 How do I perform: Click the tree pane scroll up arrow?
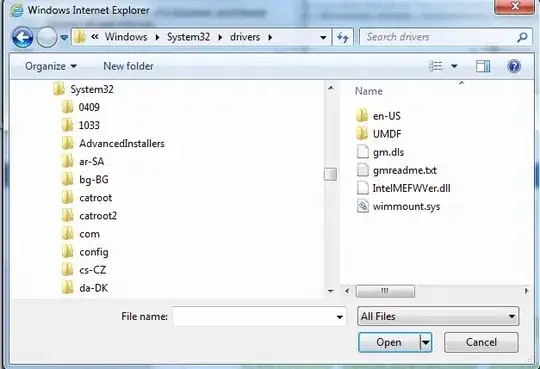331,88
